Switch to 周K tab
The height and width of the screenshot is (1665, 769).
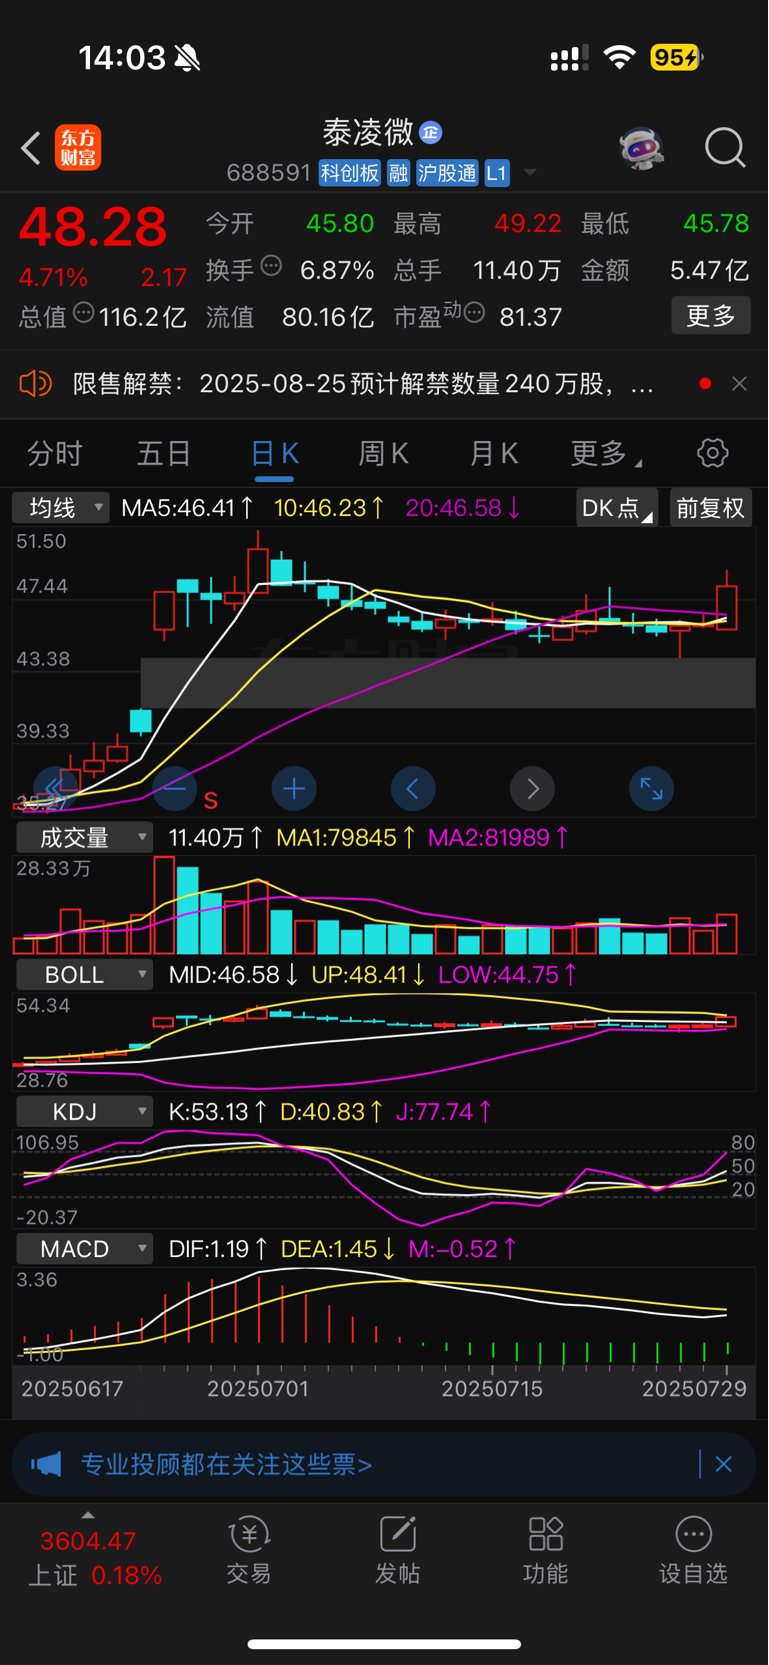(x=384, y=453)
